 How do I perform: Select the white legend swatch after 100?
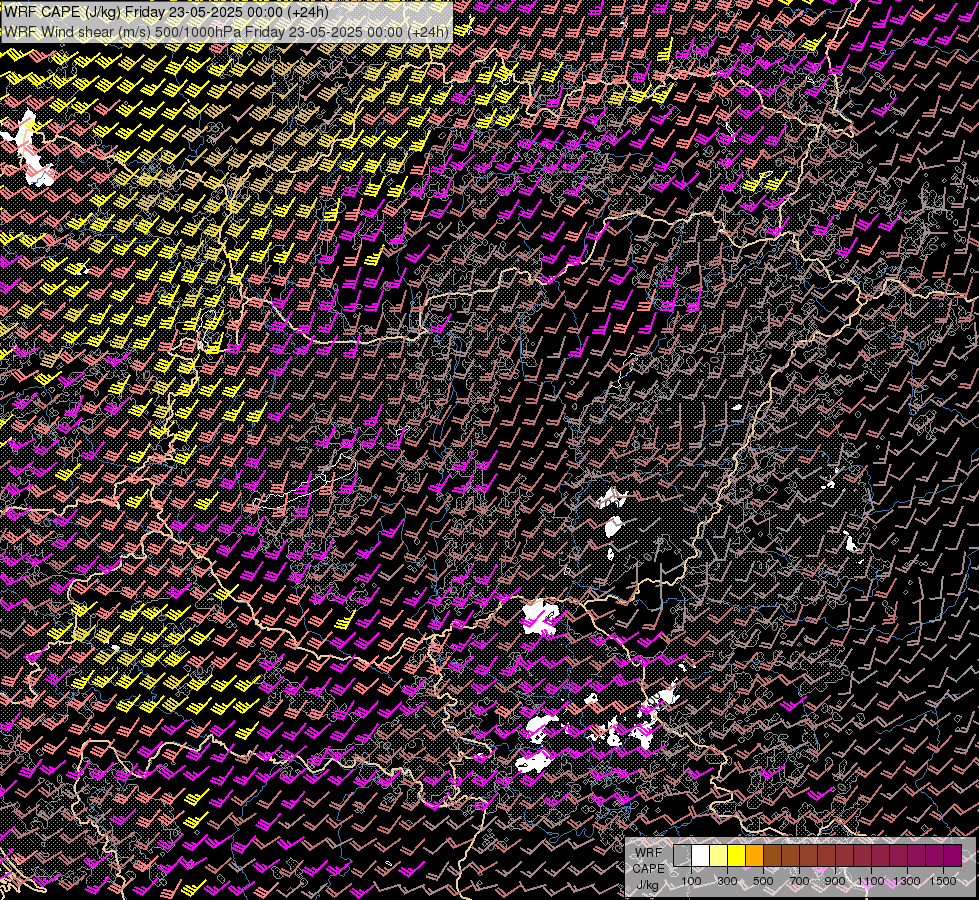701,855
